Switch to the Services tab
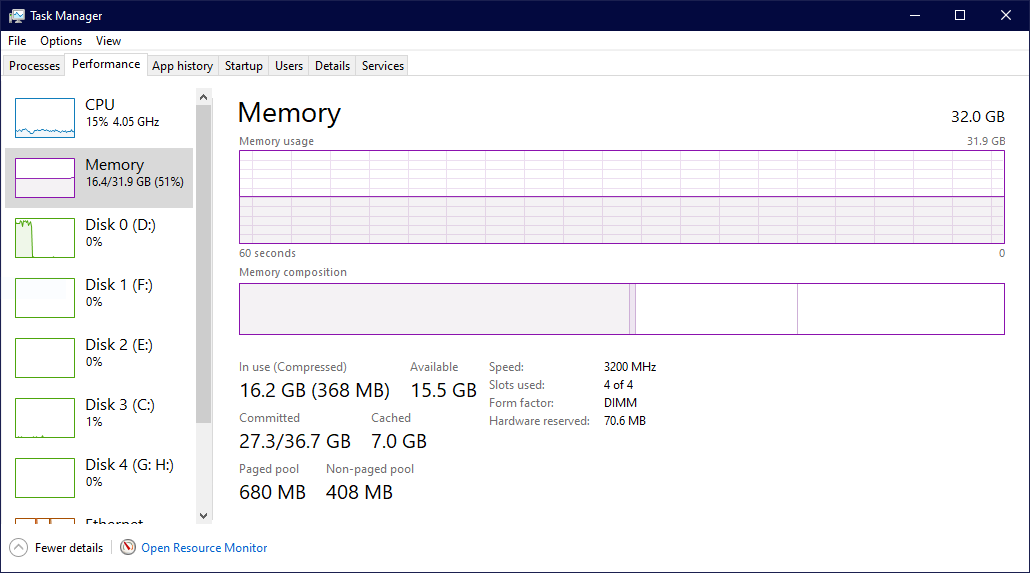This screenshot has height=573, width=1030. click(383, 66)
